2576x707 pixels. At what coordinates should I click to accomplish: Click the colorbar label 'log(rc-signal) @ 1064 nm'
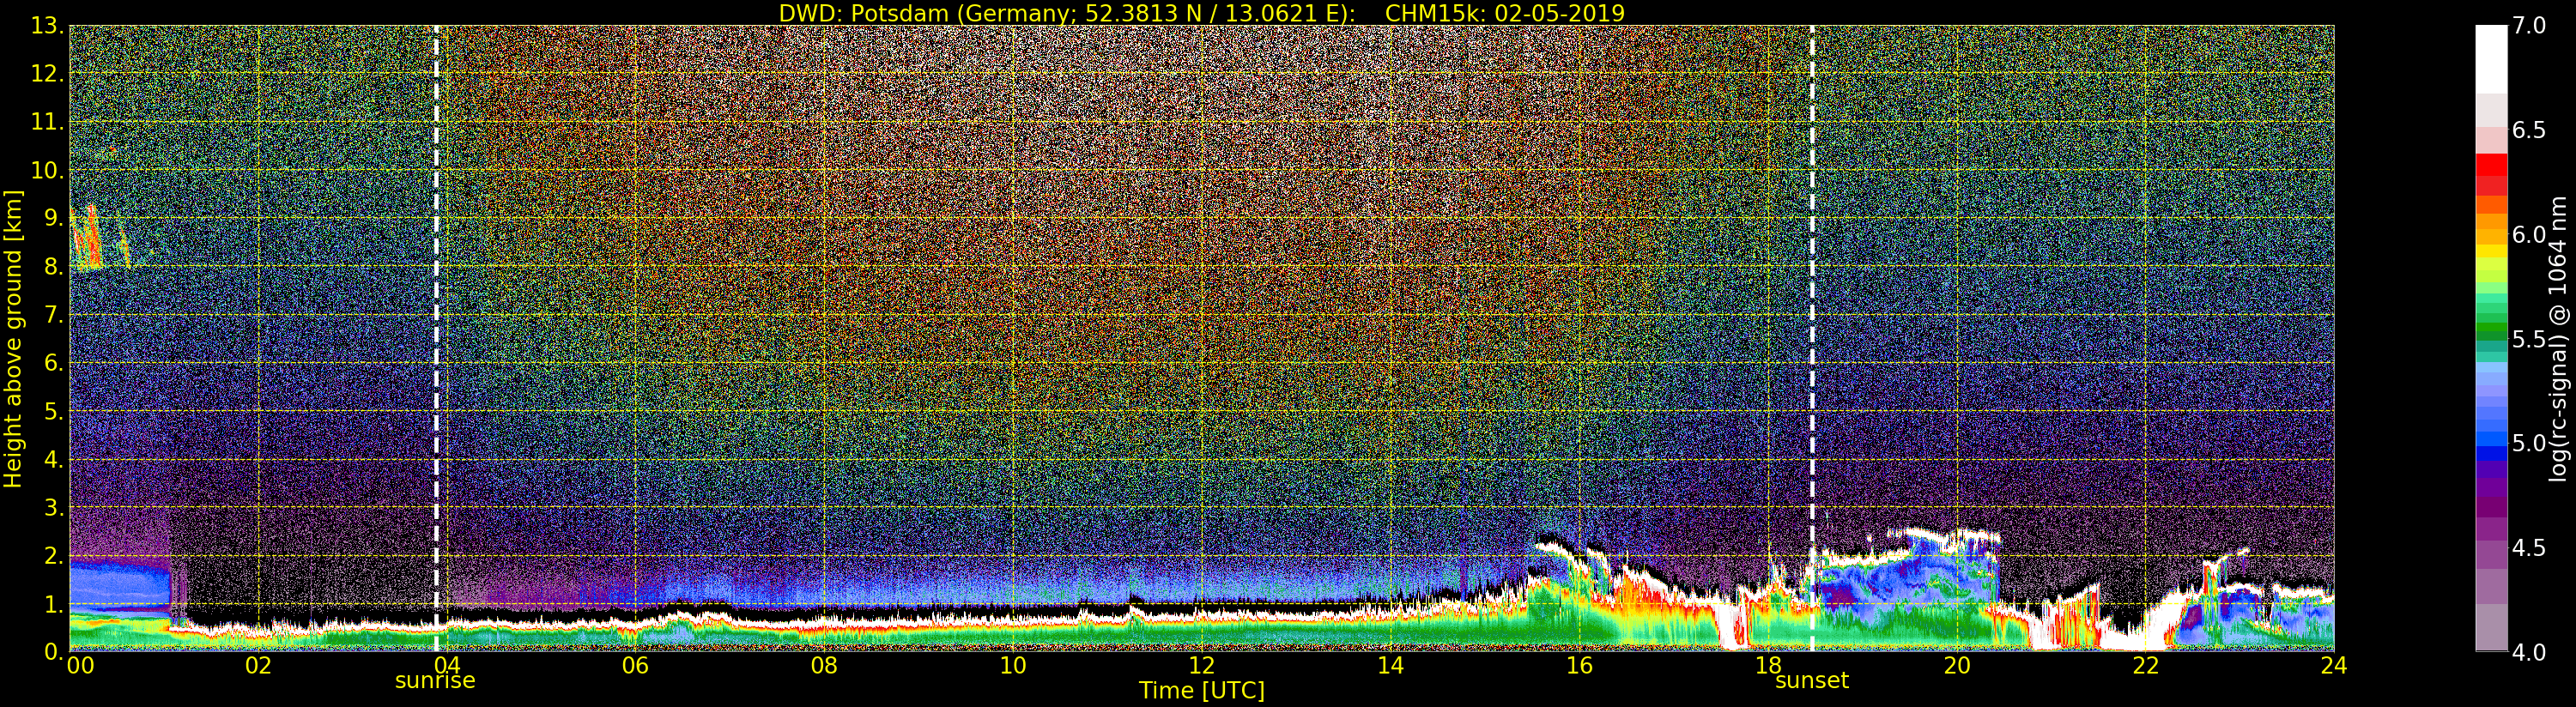pyautogui.click(x=2558, y=338)
